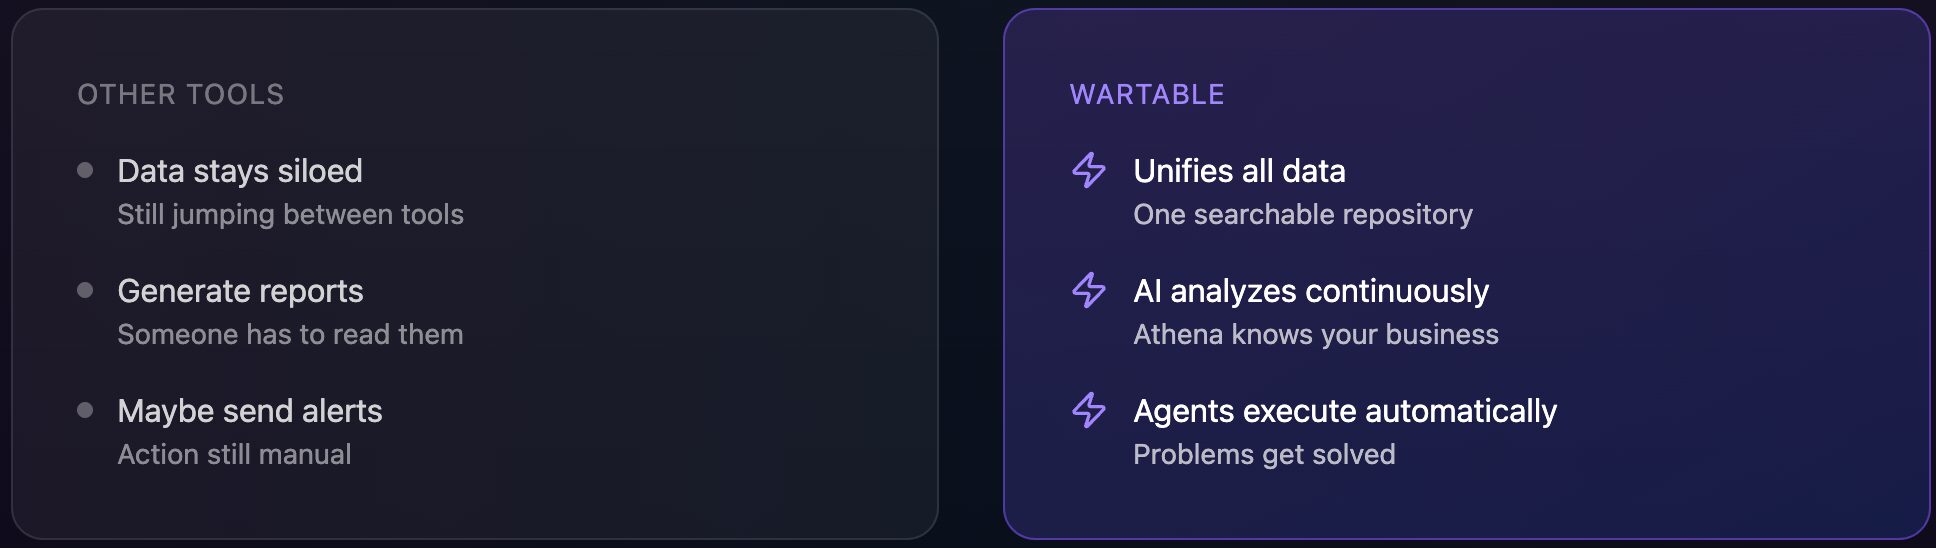The height and width of the screenshot is (548, 1936).
Task: Click the Athena knows your business subtitle
Action: [1315, 334]
